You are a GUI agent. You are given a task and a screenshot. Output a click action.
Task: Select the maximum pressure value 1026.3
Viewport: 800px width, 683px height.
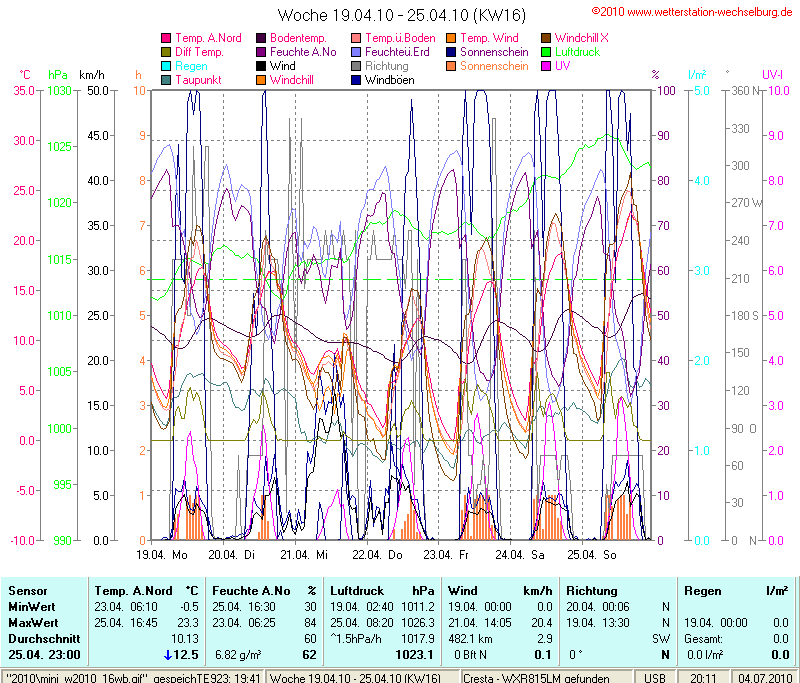coord(418,623)
